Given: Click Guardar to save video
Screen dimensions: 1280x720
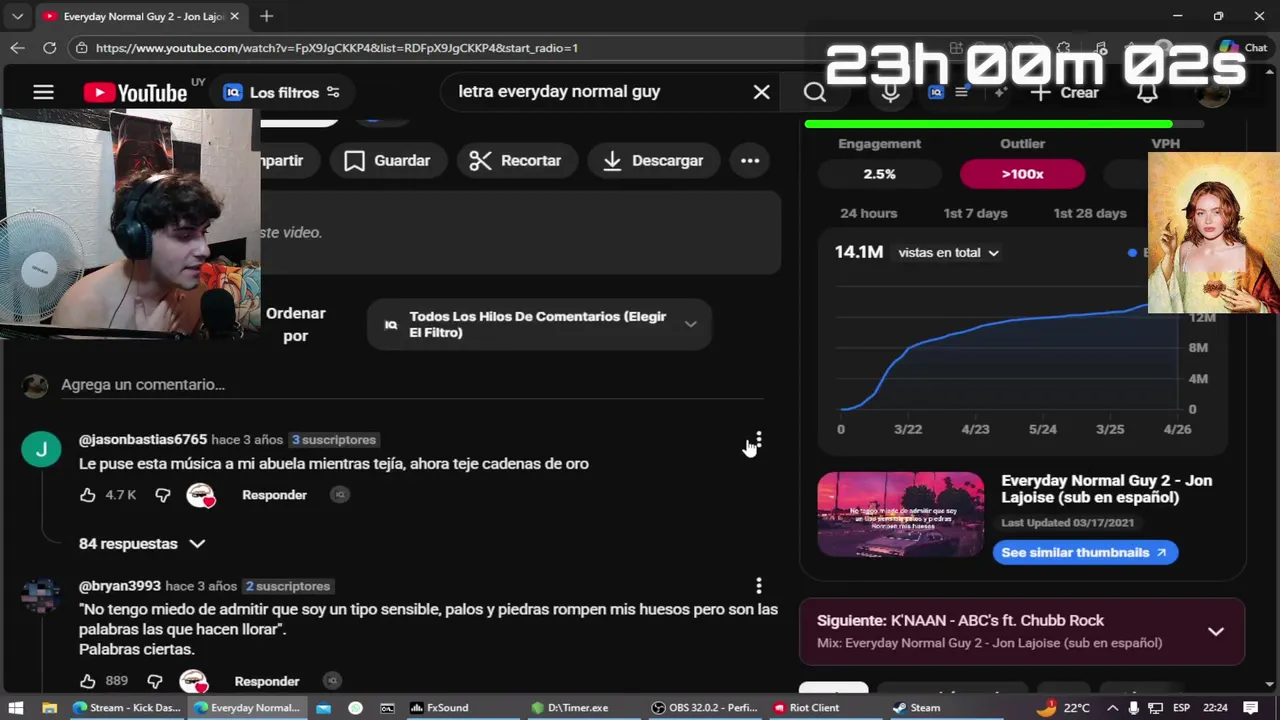Looking at the screenshot, I should [387, 160].
